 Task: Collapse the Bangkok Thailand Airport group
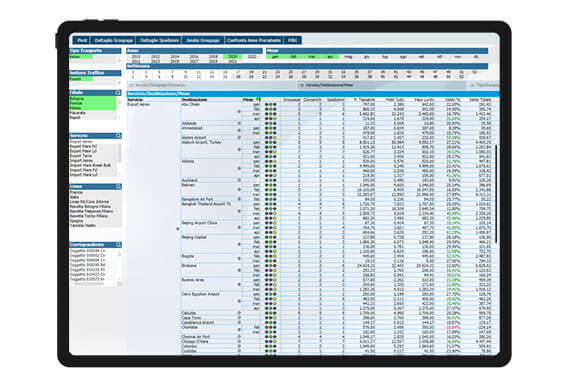(239, 211)
